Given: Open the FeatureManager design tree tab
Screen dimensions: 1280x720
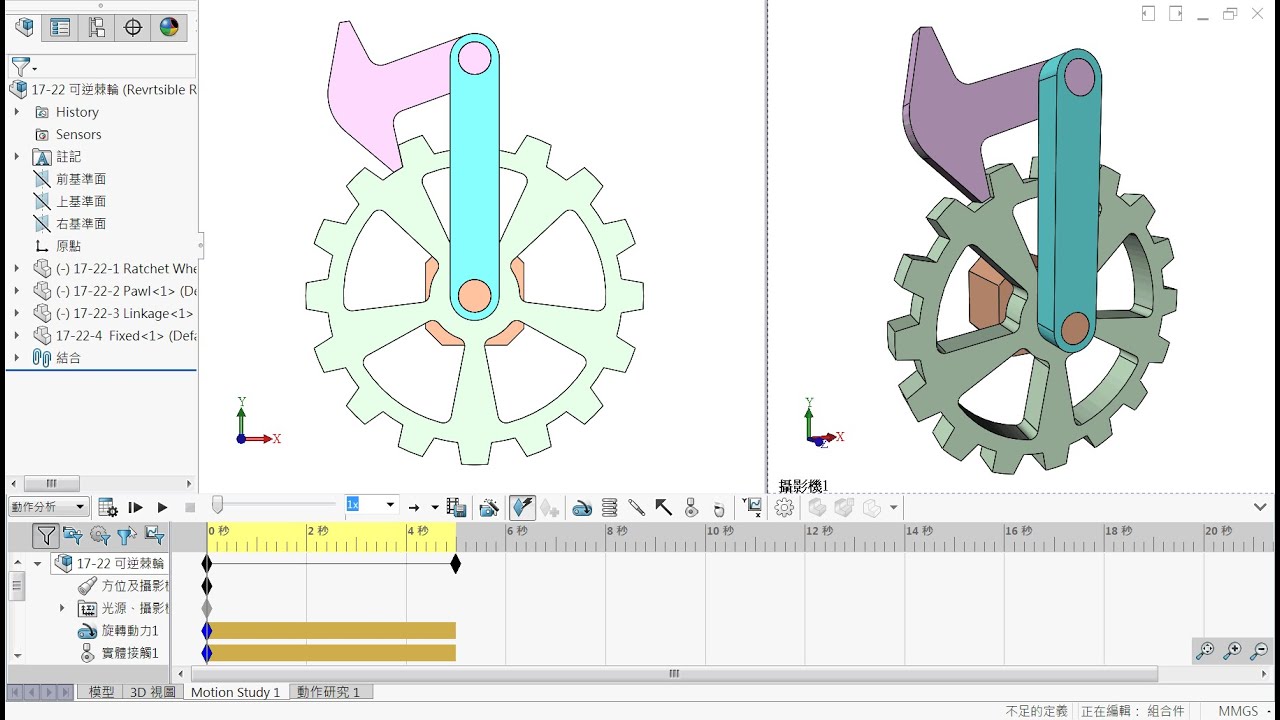Looking at the screenshot, I should tap(24, 27).
